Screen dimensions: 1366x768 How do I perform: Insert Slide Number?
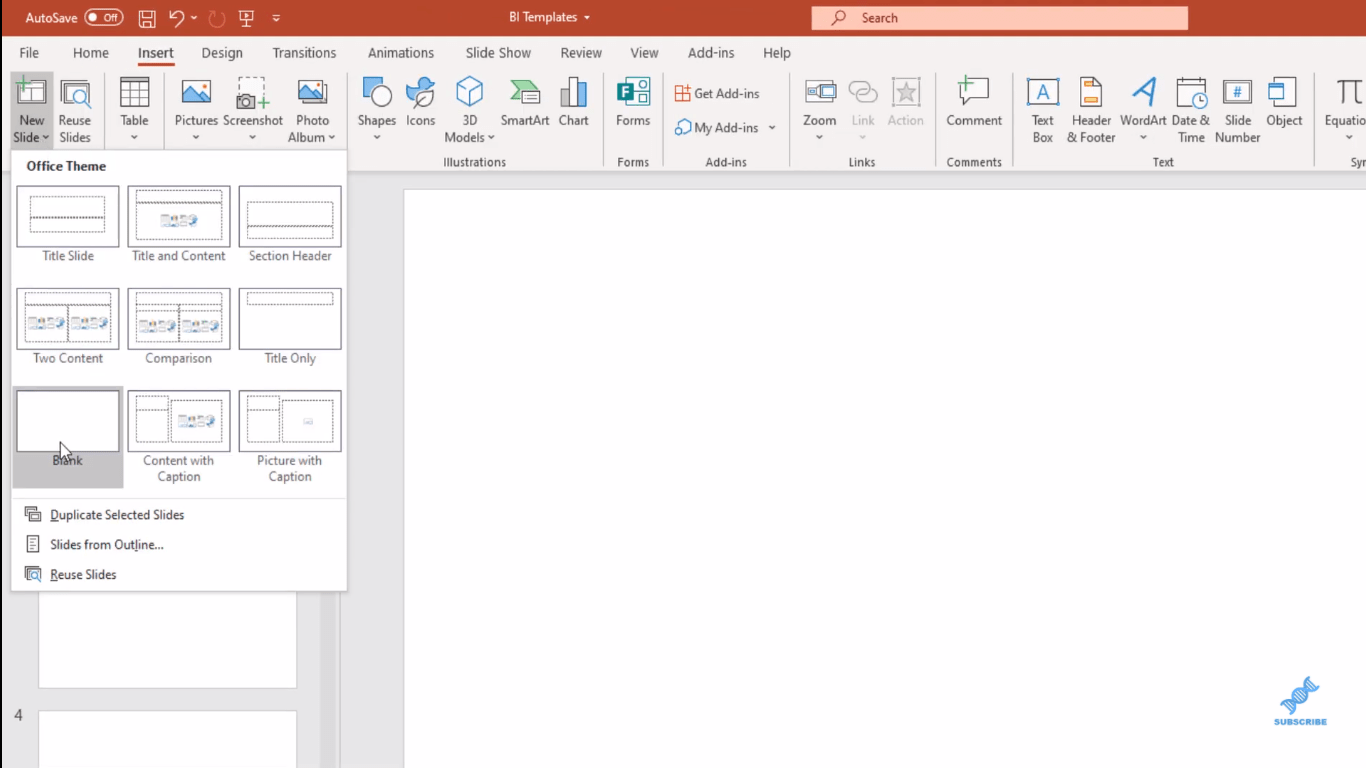click(x=1237, y=111)
